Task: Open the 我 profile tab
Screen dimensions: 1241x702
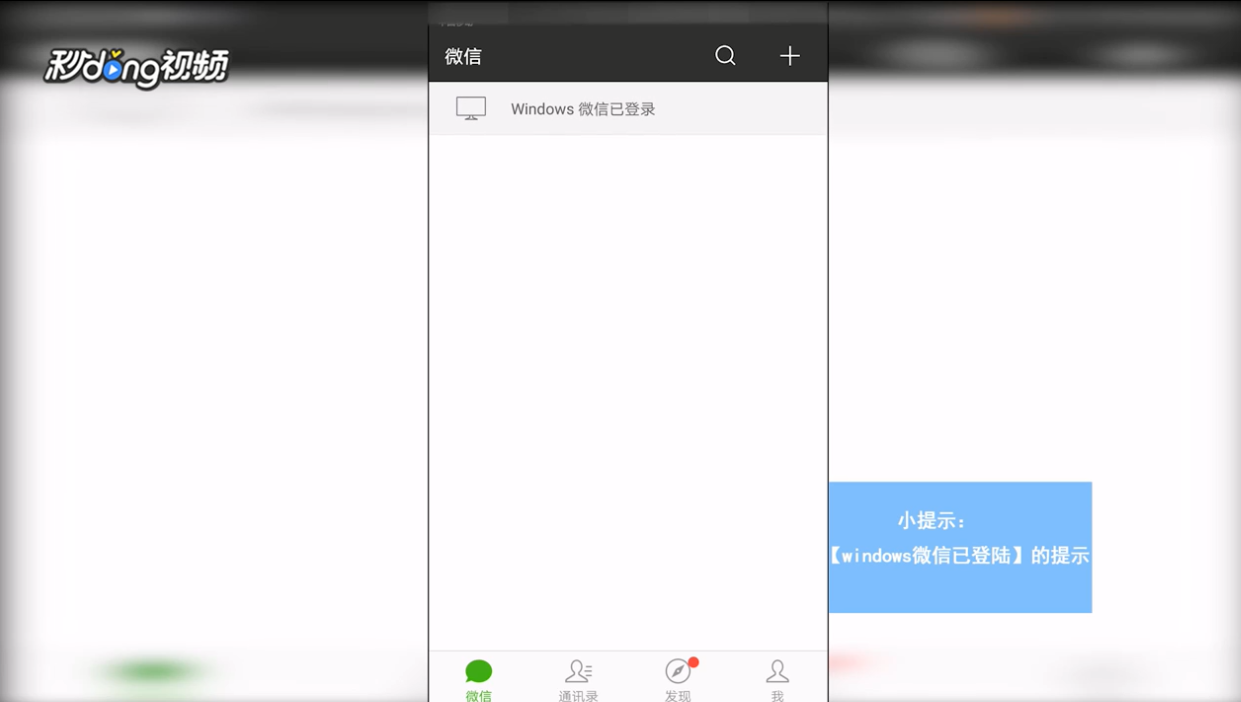Action: (777, 680)
